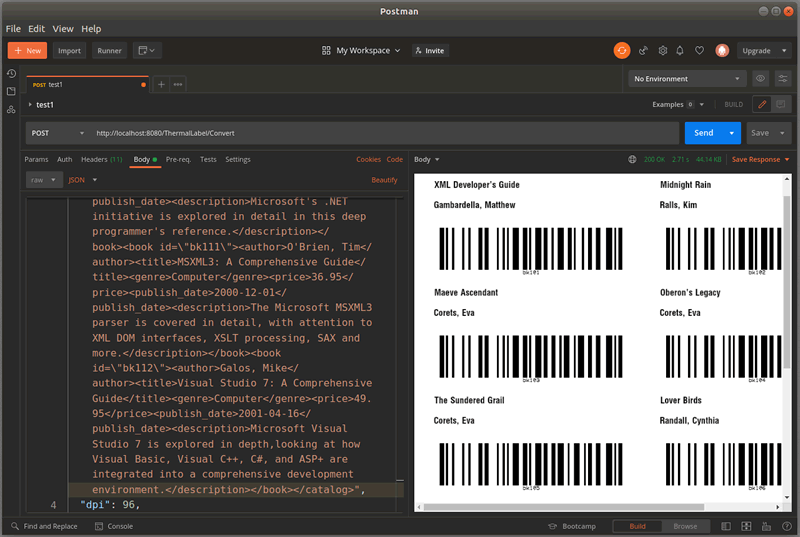The image size is (800, 537).
Task: Open the JSON body format dropdown
Action: (x=82, y=180)
